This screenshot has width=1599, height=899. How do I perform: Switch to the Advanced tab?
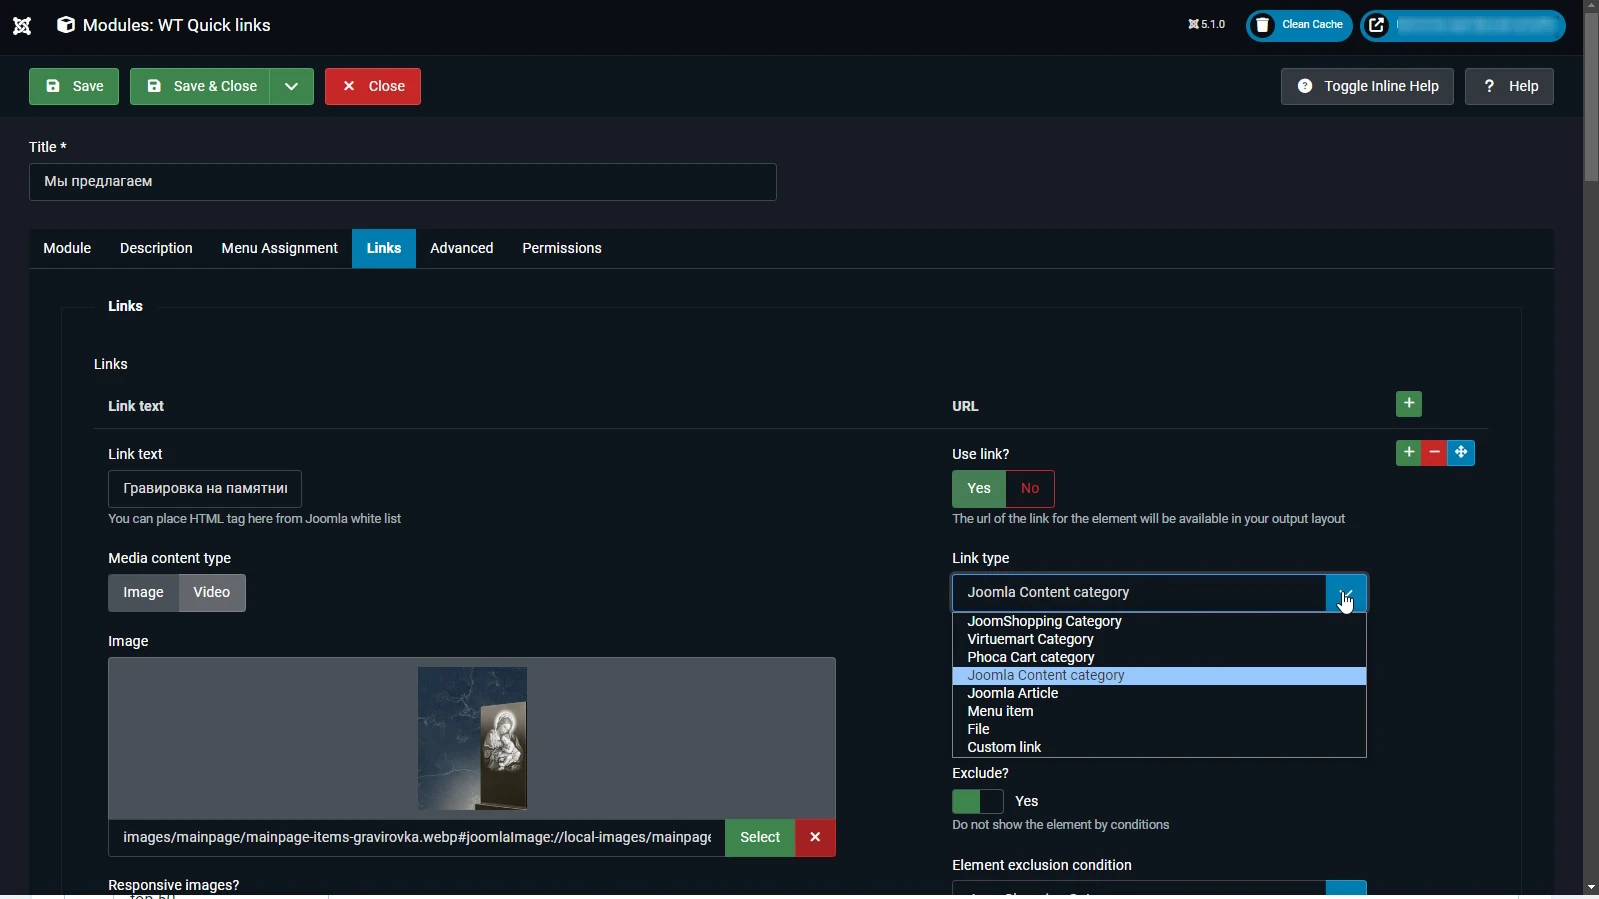point(461,249)
